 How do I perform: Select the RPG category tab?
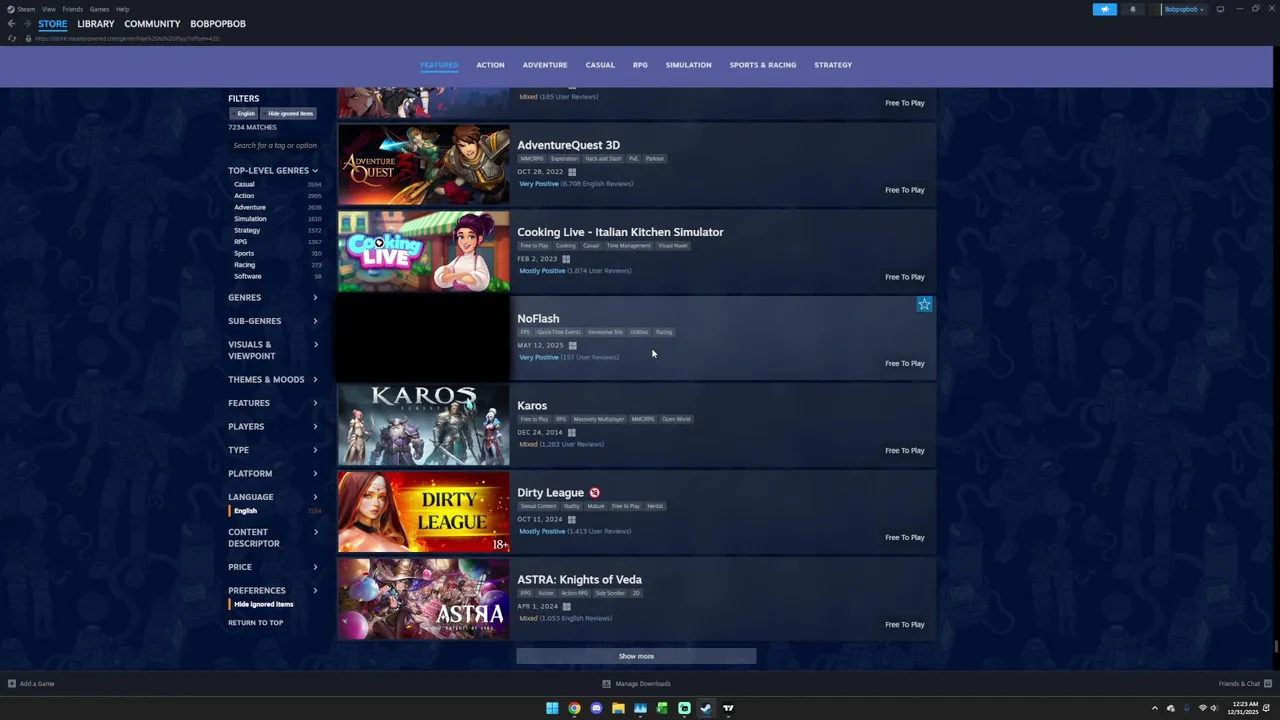pyautogui.click(x=640, y=65)
